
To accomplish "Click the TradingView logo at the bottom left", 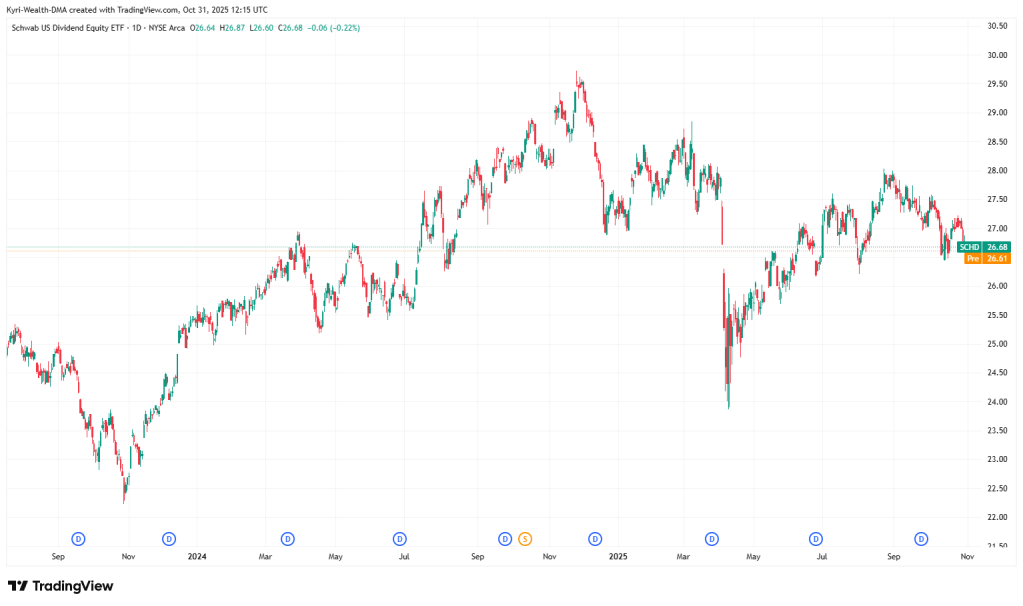I will (60, 586).
